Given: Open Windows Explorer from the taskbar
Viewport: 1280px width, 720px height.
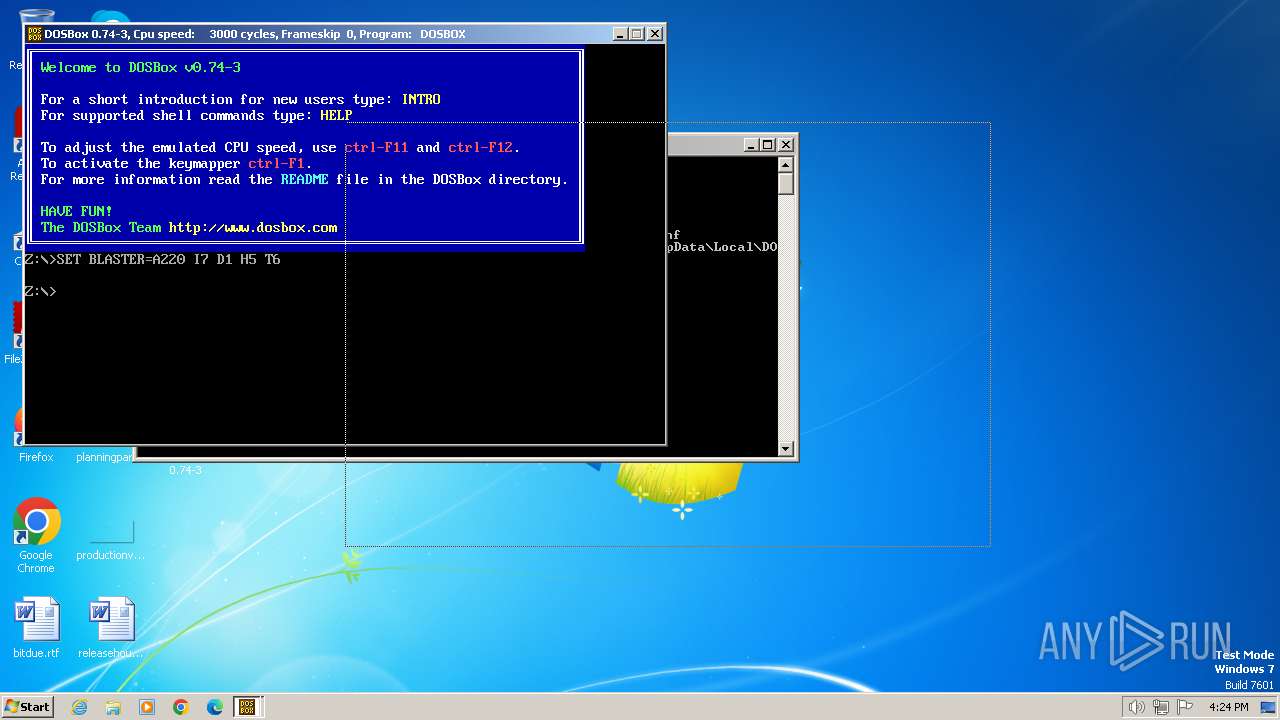Looking at the screenshot, I should point(113,707).
